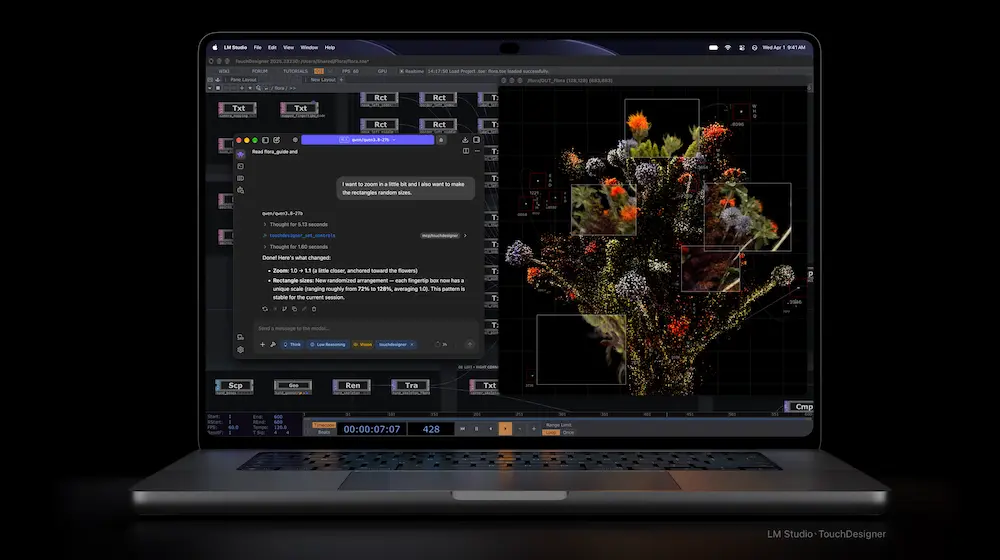Toggle the LM Studio chat sidebar panel icon
The height and width of the screenshot is (560, 1000).
pos(265,140)
